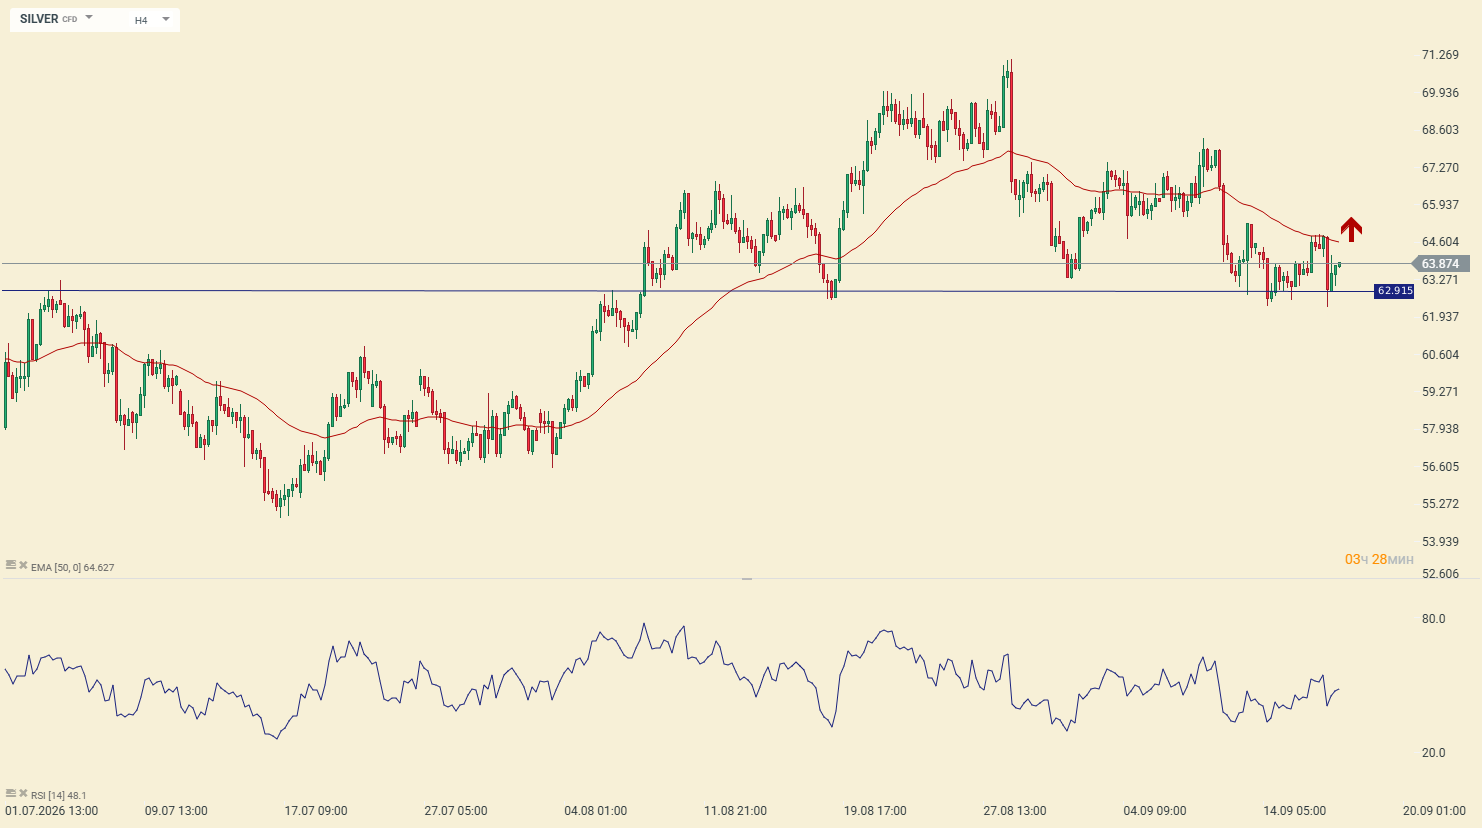Click the SILVER instrument name
The width and height of the screenshot is (1482, 828).
[x=39, y=19]
